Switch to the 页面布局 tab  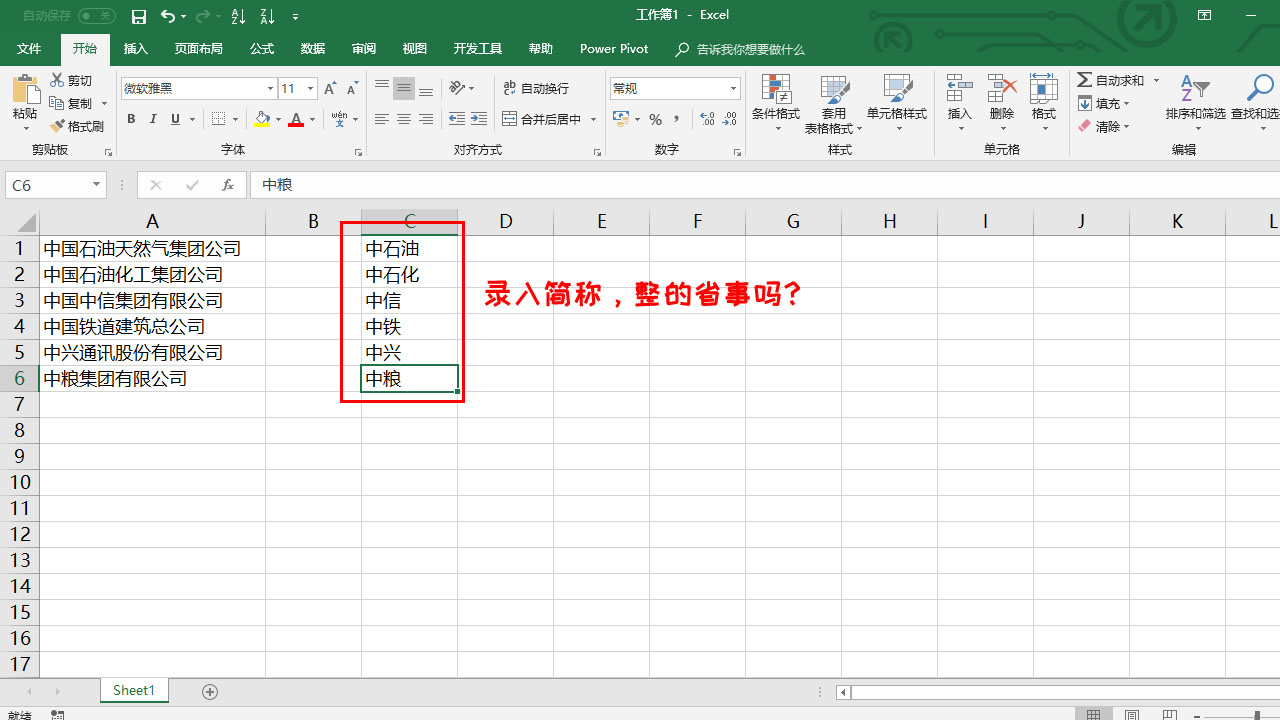[198, 49]
